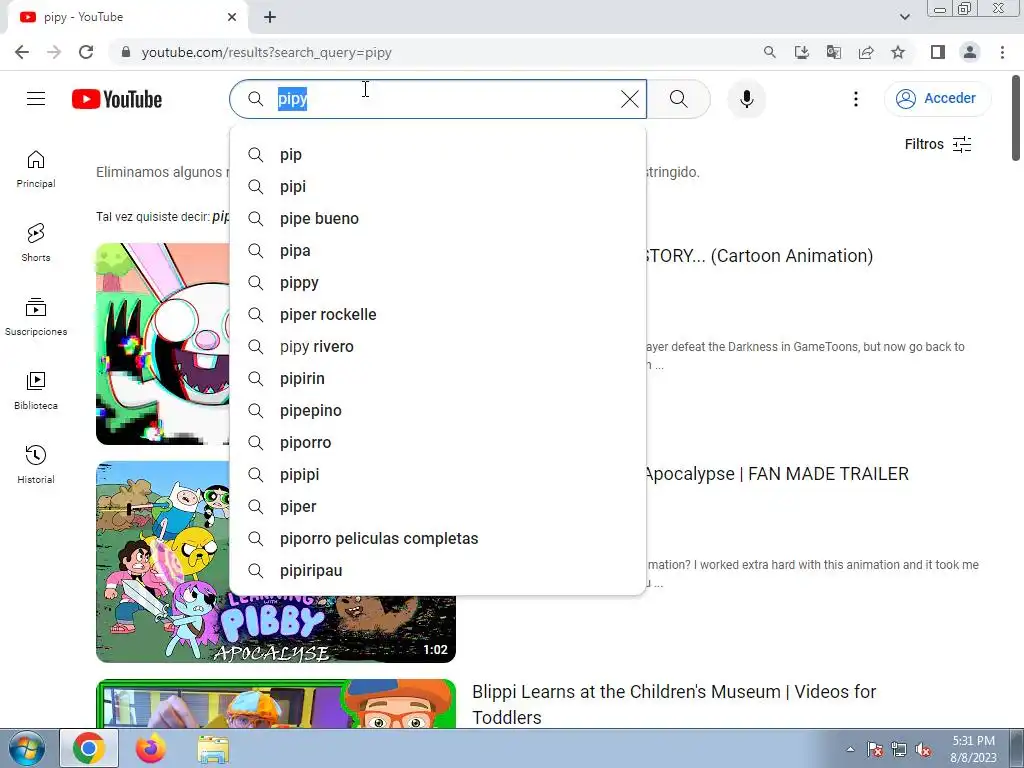The image size is (1024, 768).
Task: Close the 'pipy - YouTube' tab
Action: 232,18
